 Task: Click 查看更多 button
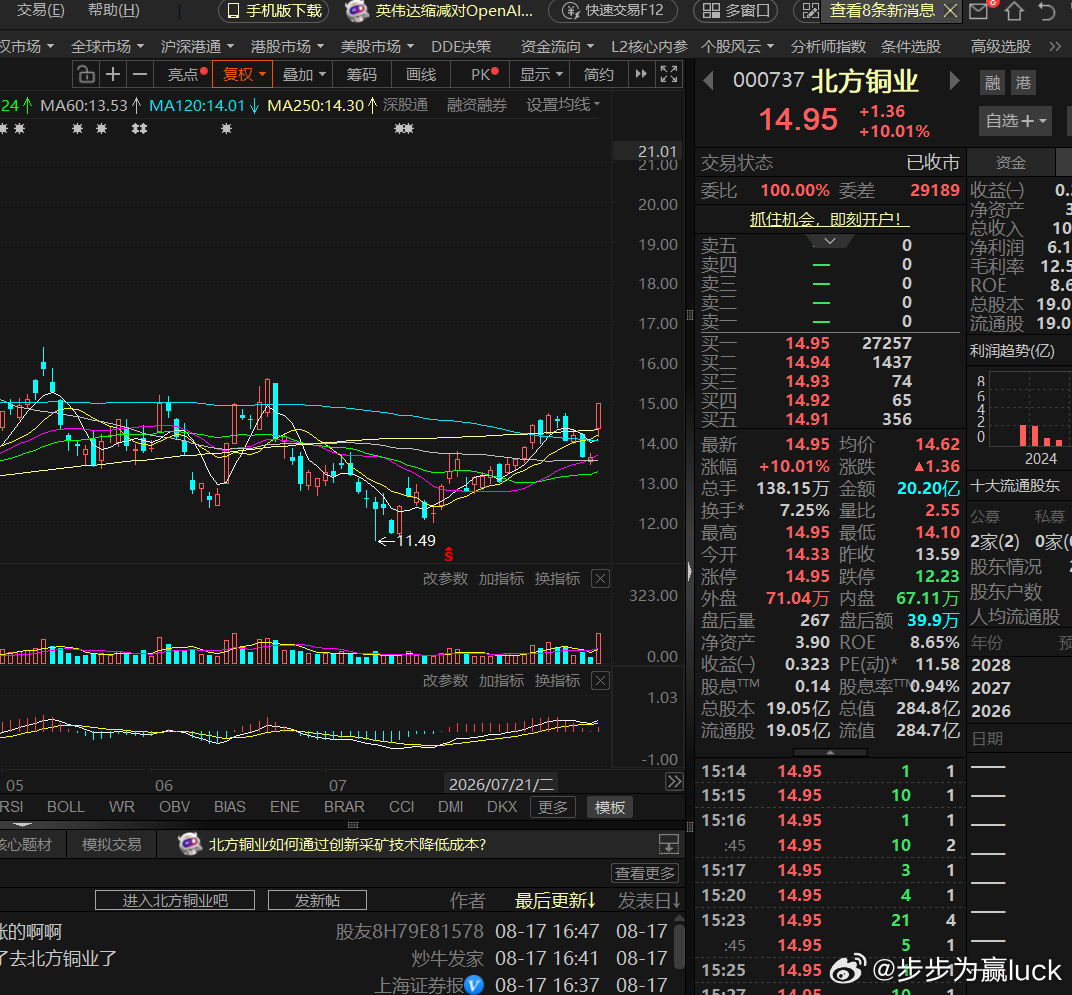pos(645,873)
